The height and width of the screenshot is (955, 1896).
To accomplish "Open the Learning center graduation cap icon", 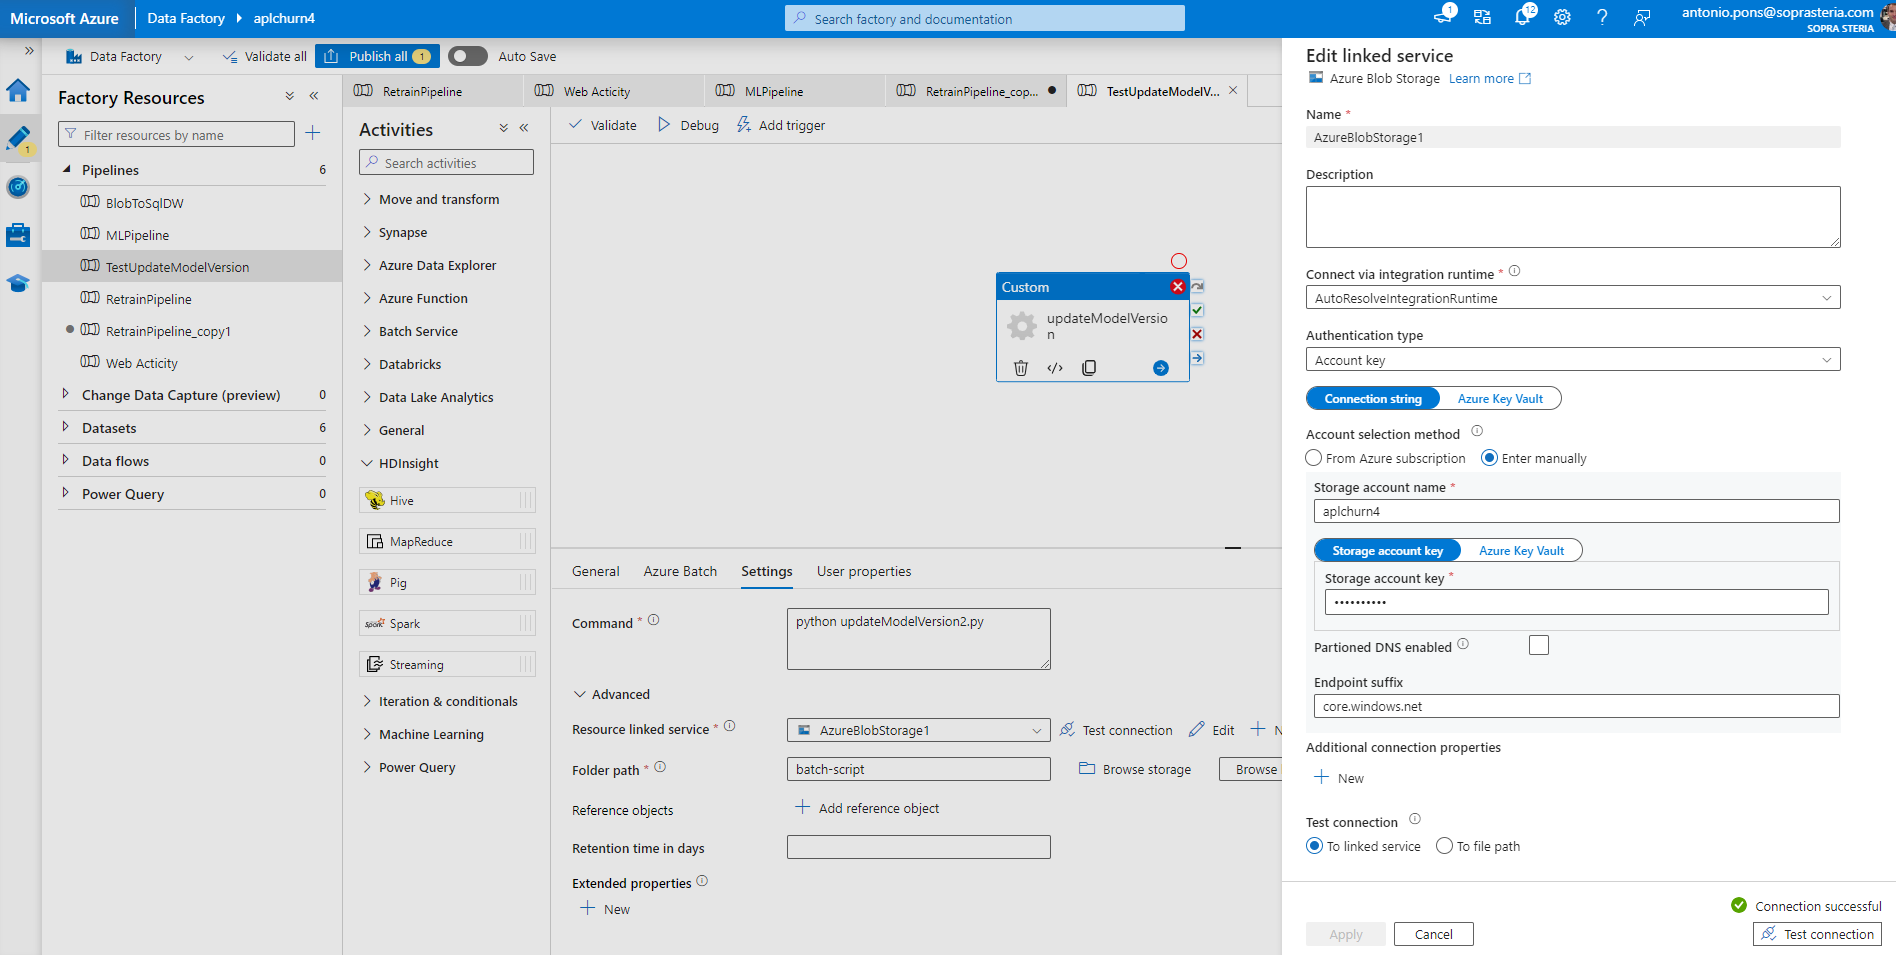I will point(18,283).
